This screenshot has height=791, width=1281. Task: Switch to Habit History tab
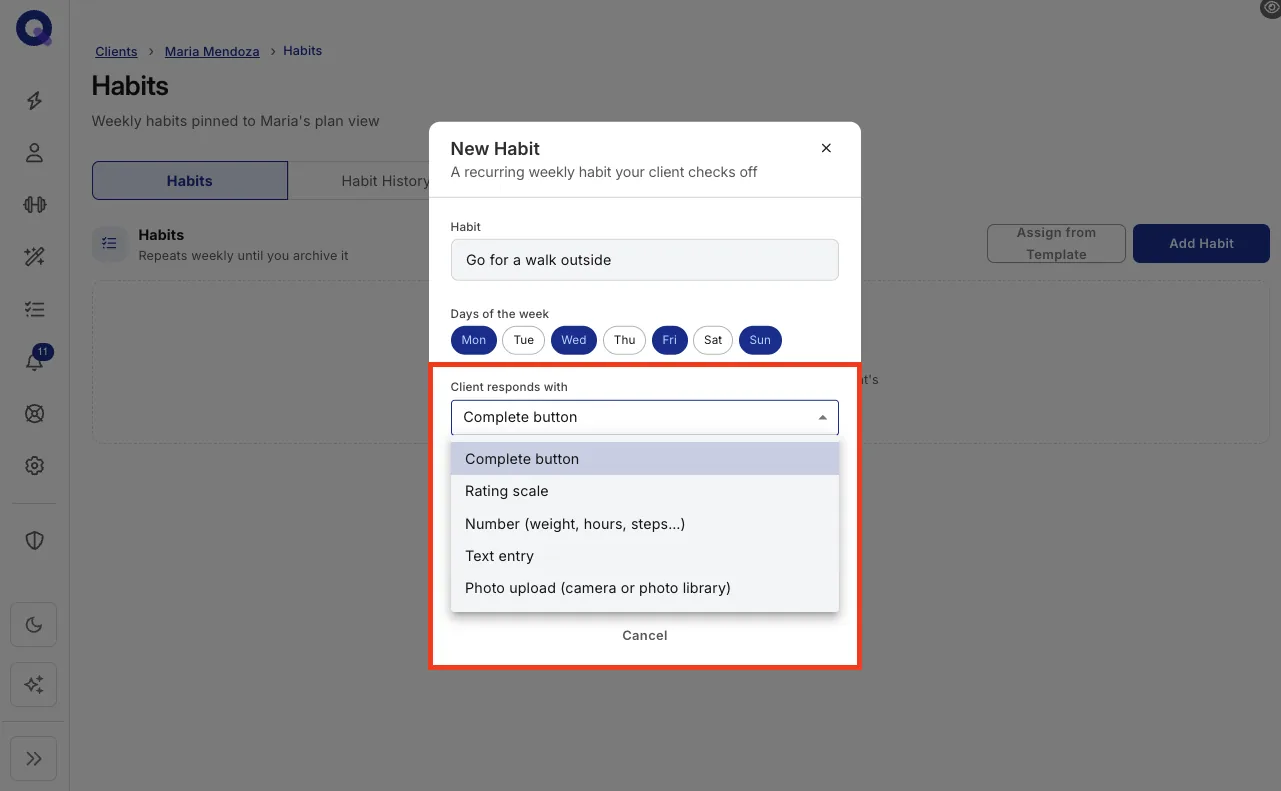(385, 181)
